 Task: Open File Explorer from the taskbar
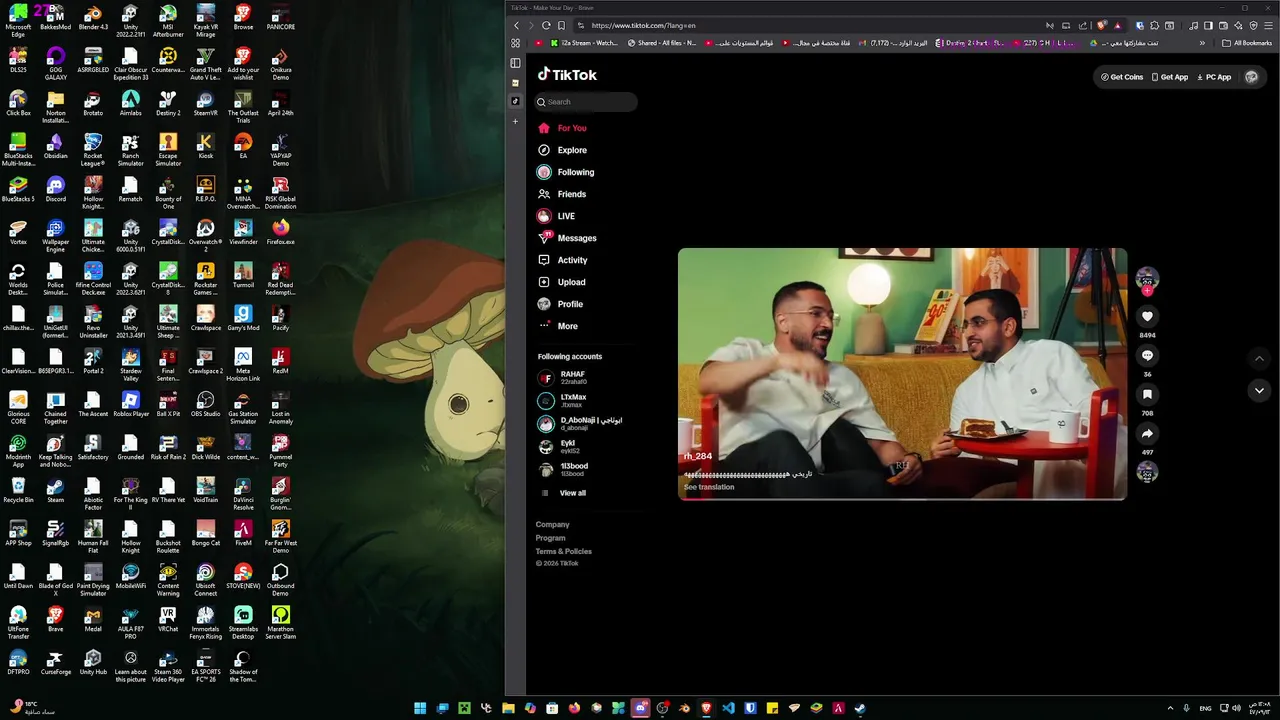coord(508,708)
